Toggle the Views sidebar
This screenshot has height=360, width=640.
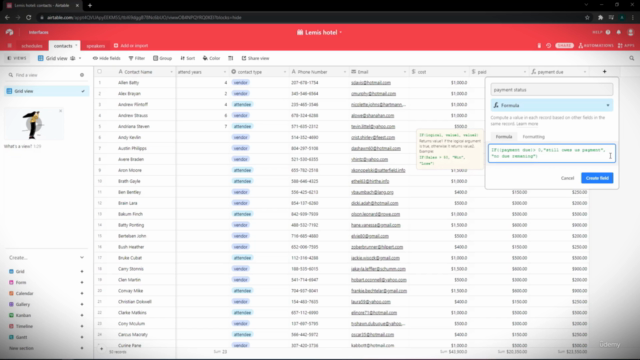click(x=17, y=58)
